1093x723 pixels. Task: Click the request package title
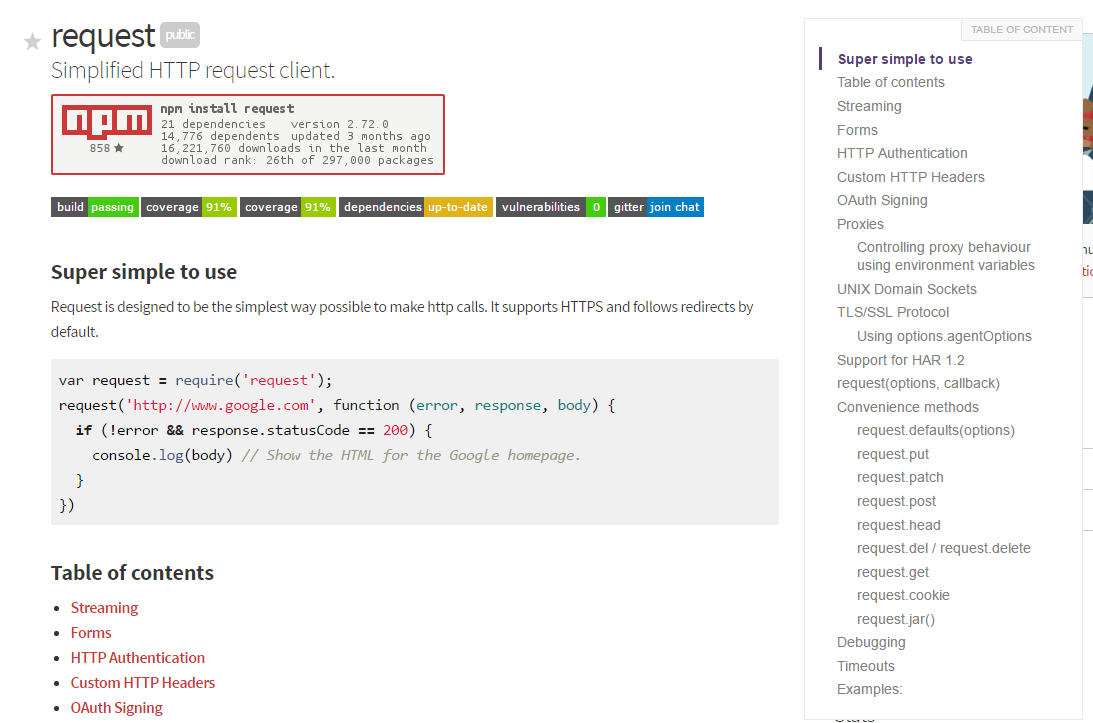tap(103, 36)
